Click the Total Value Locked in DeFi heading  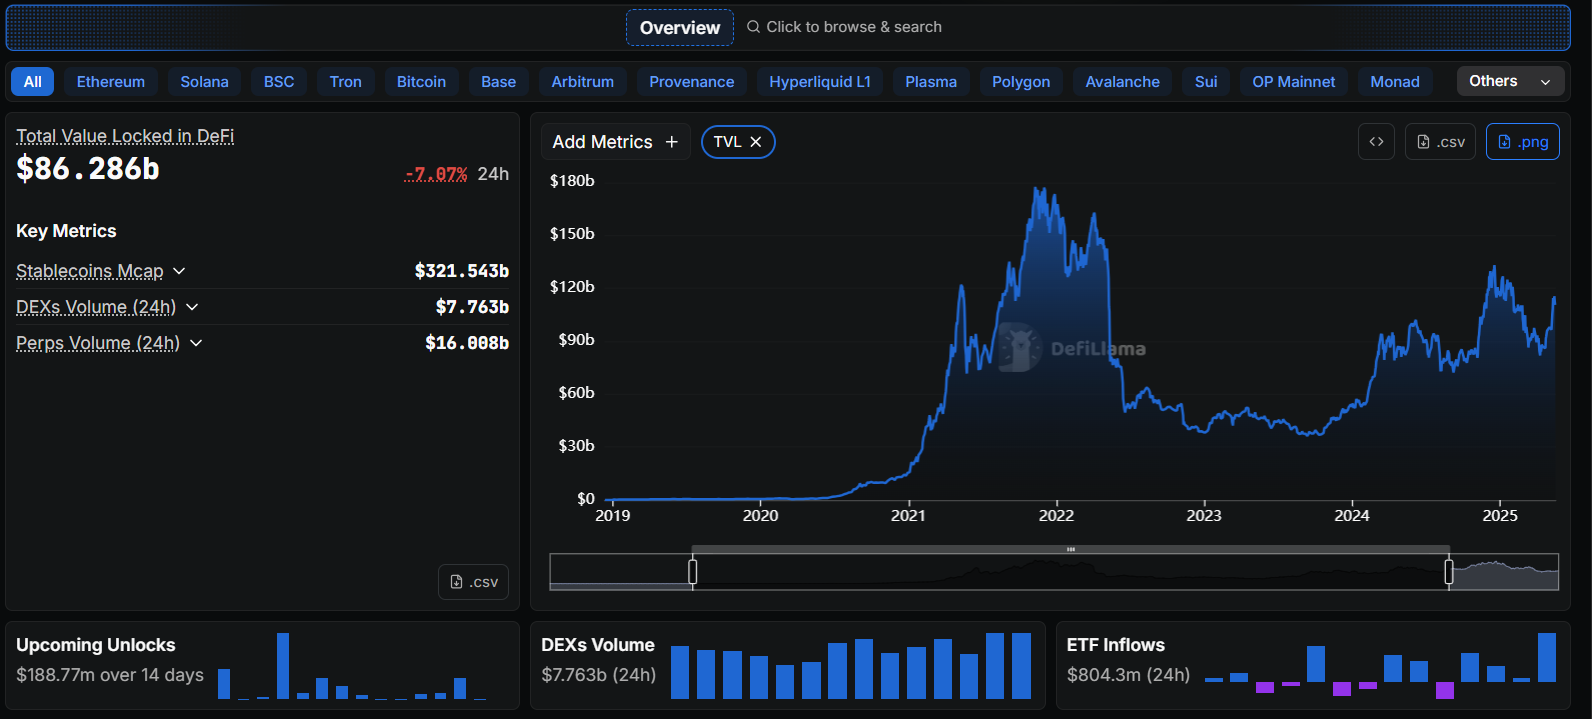coord(125,136)
